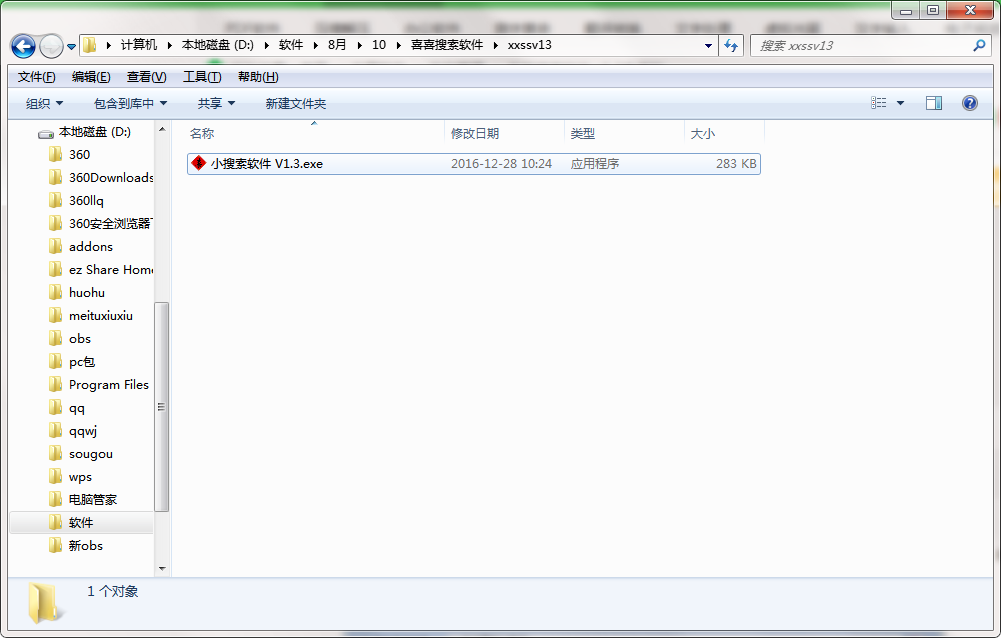Open the 包含到库中 dropdown

point(130,103)
